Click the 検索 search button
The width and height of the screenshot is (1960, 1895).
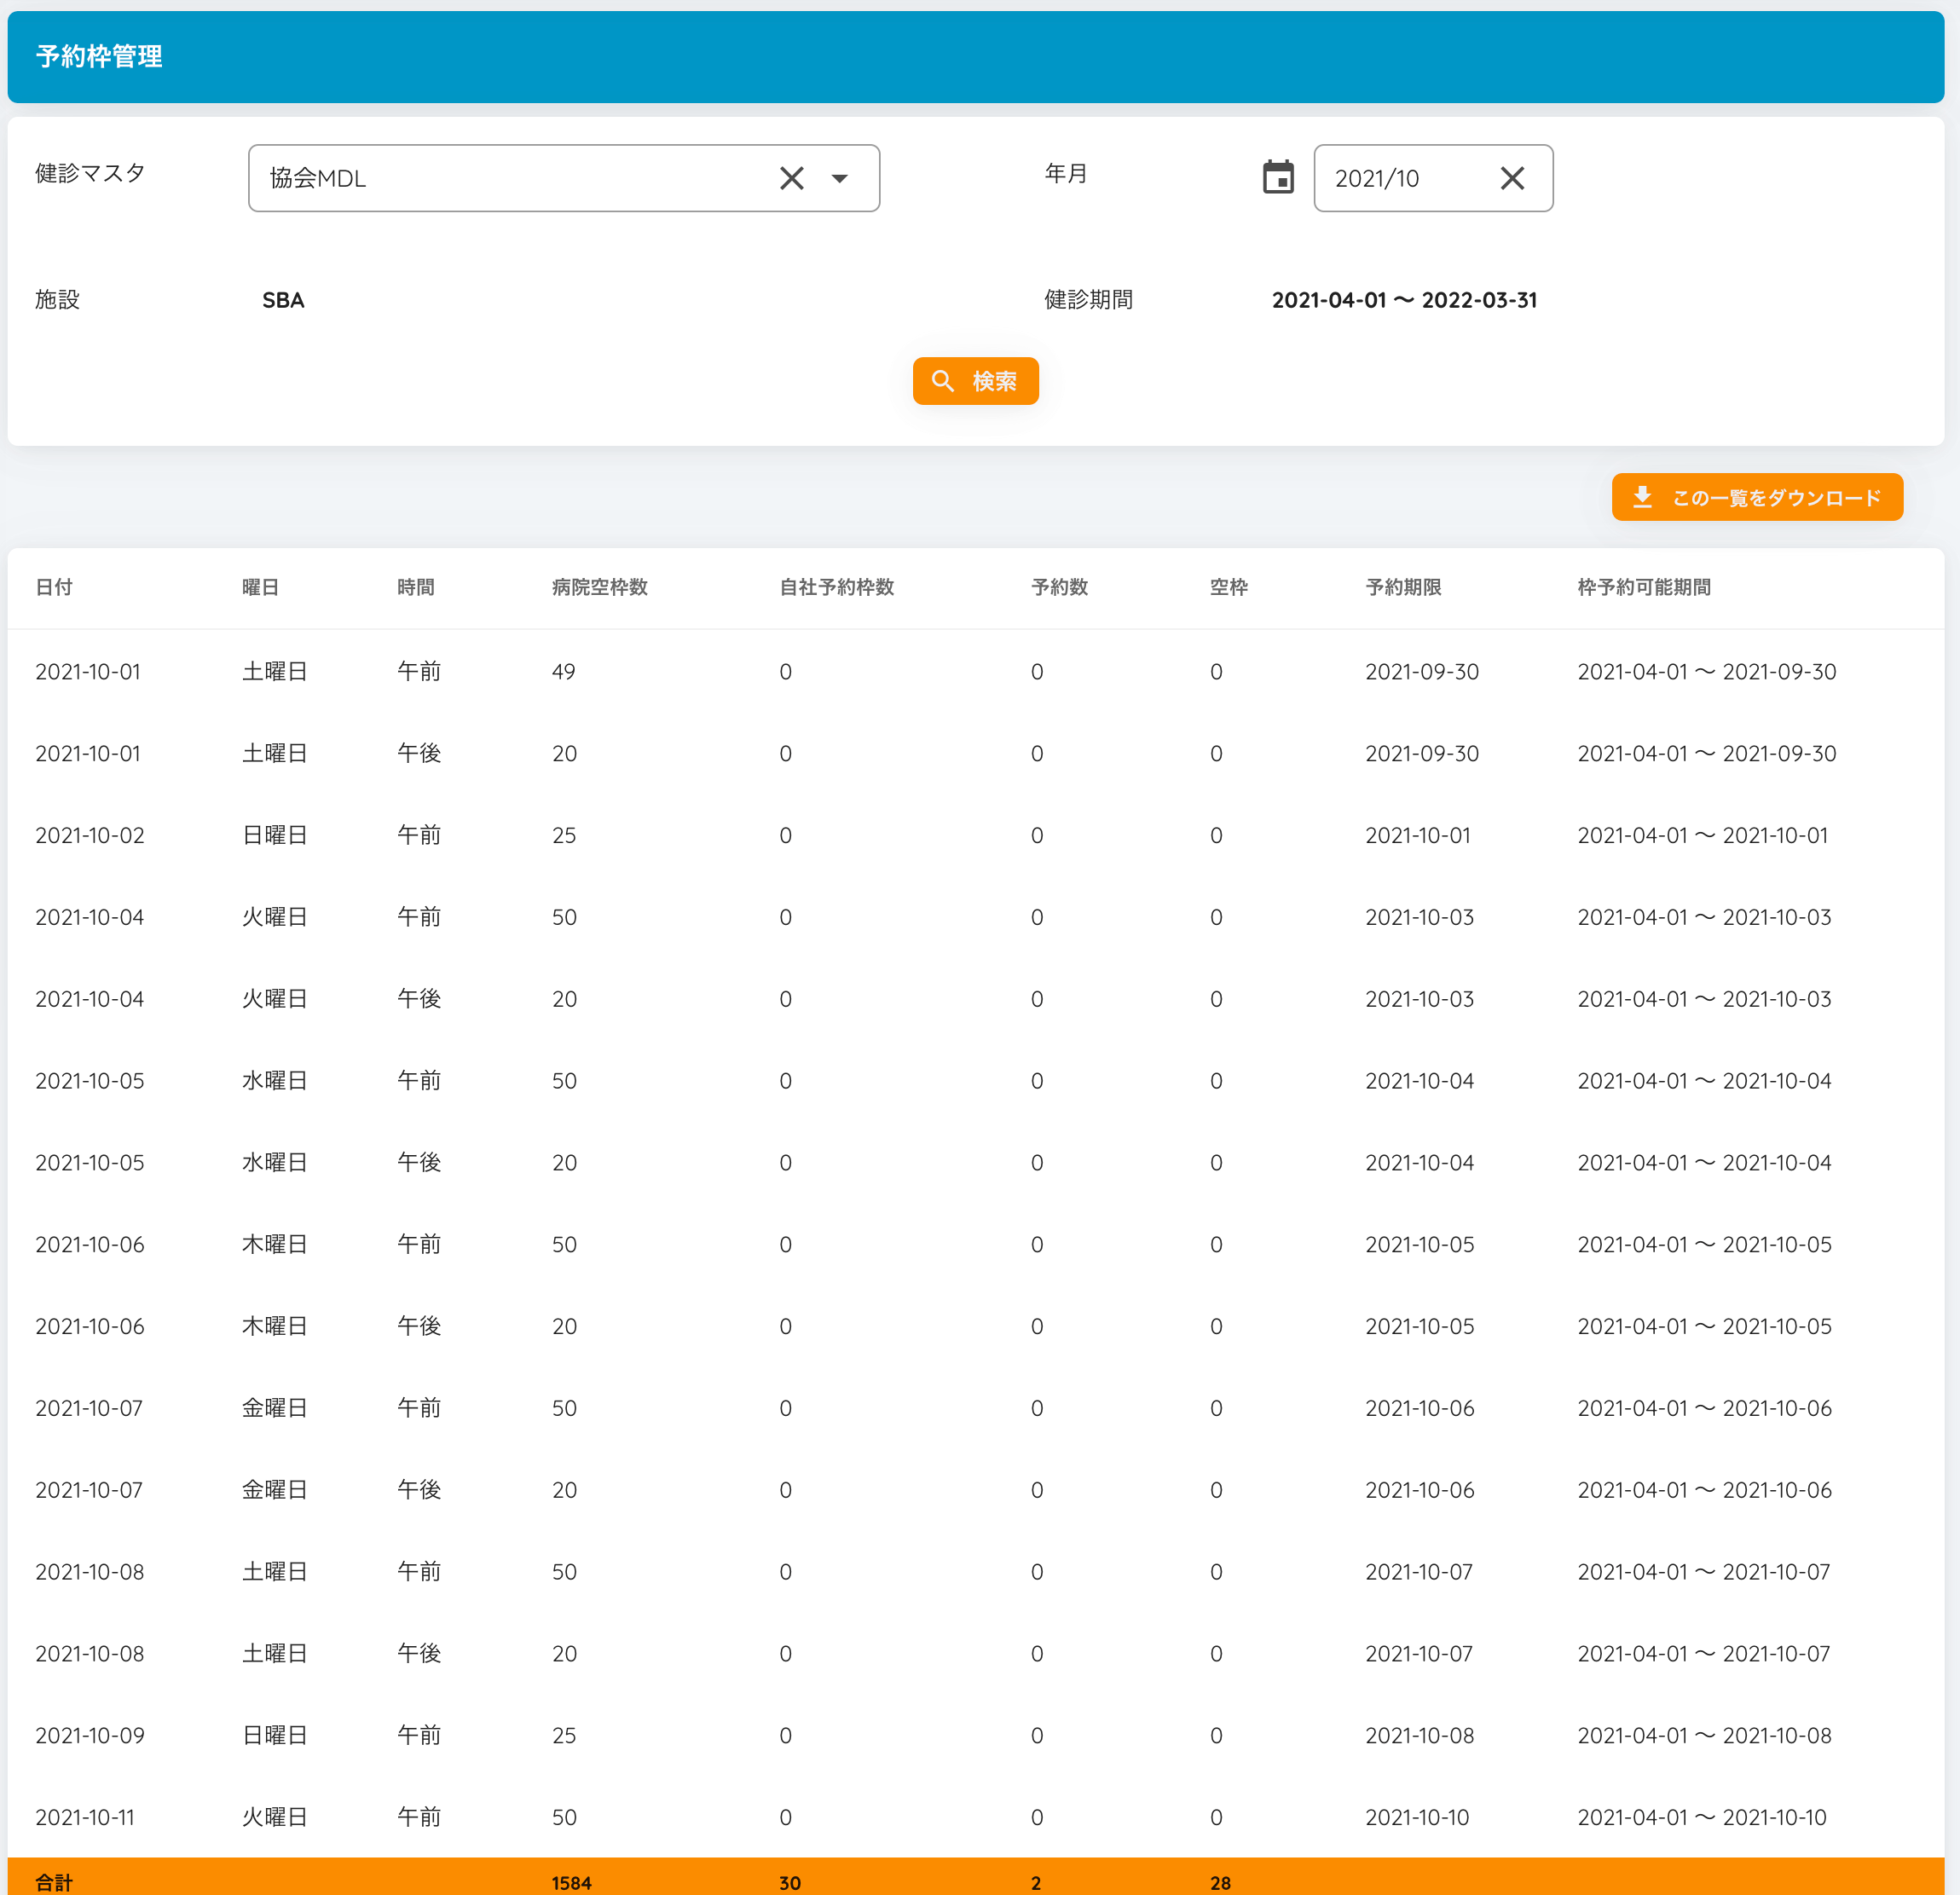tap(975, 381)
